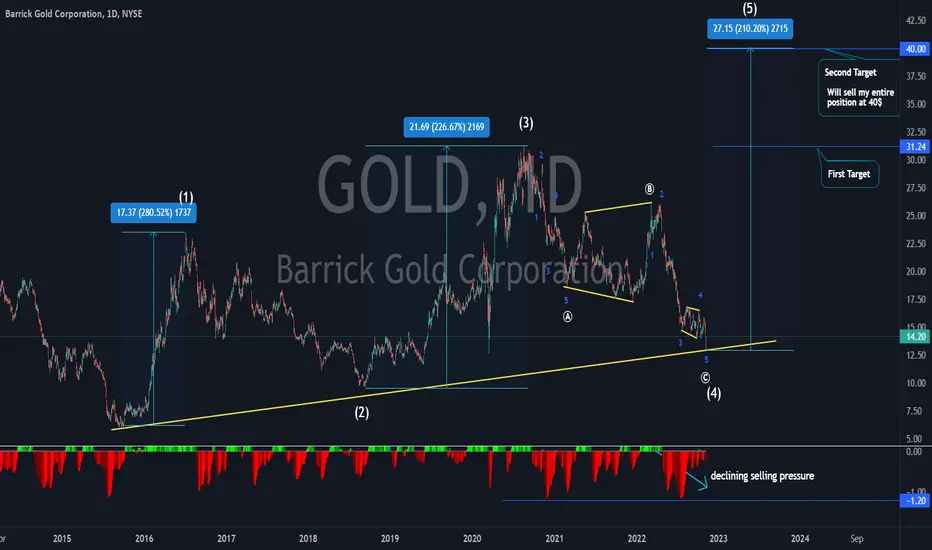Click the declining selling pressure annotation
The image size is (932, 550).
762,476
